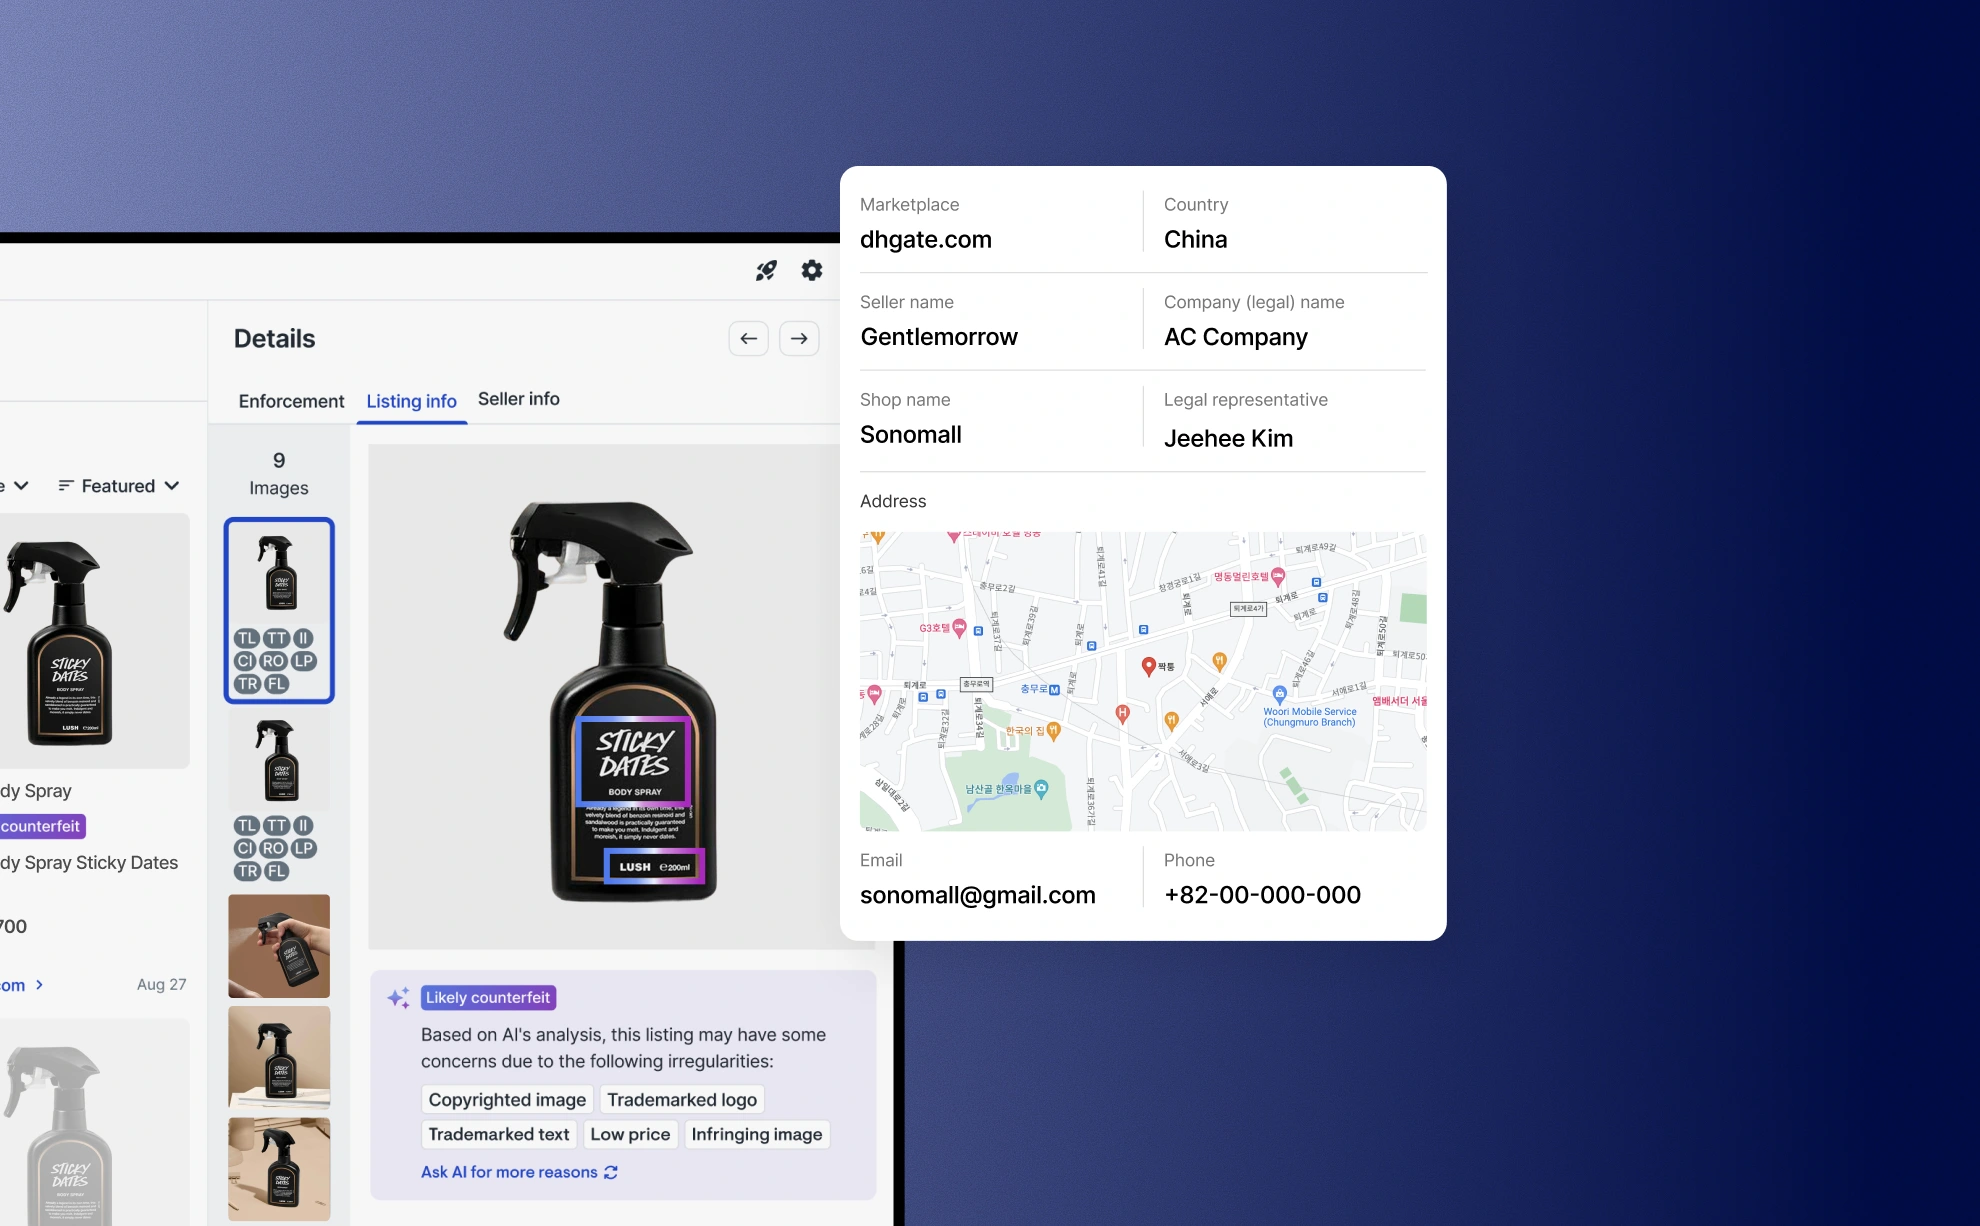Click the II tag on first thumbnail
The image size is (1980, 1226).
tap(303, 638)
